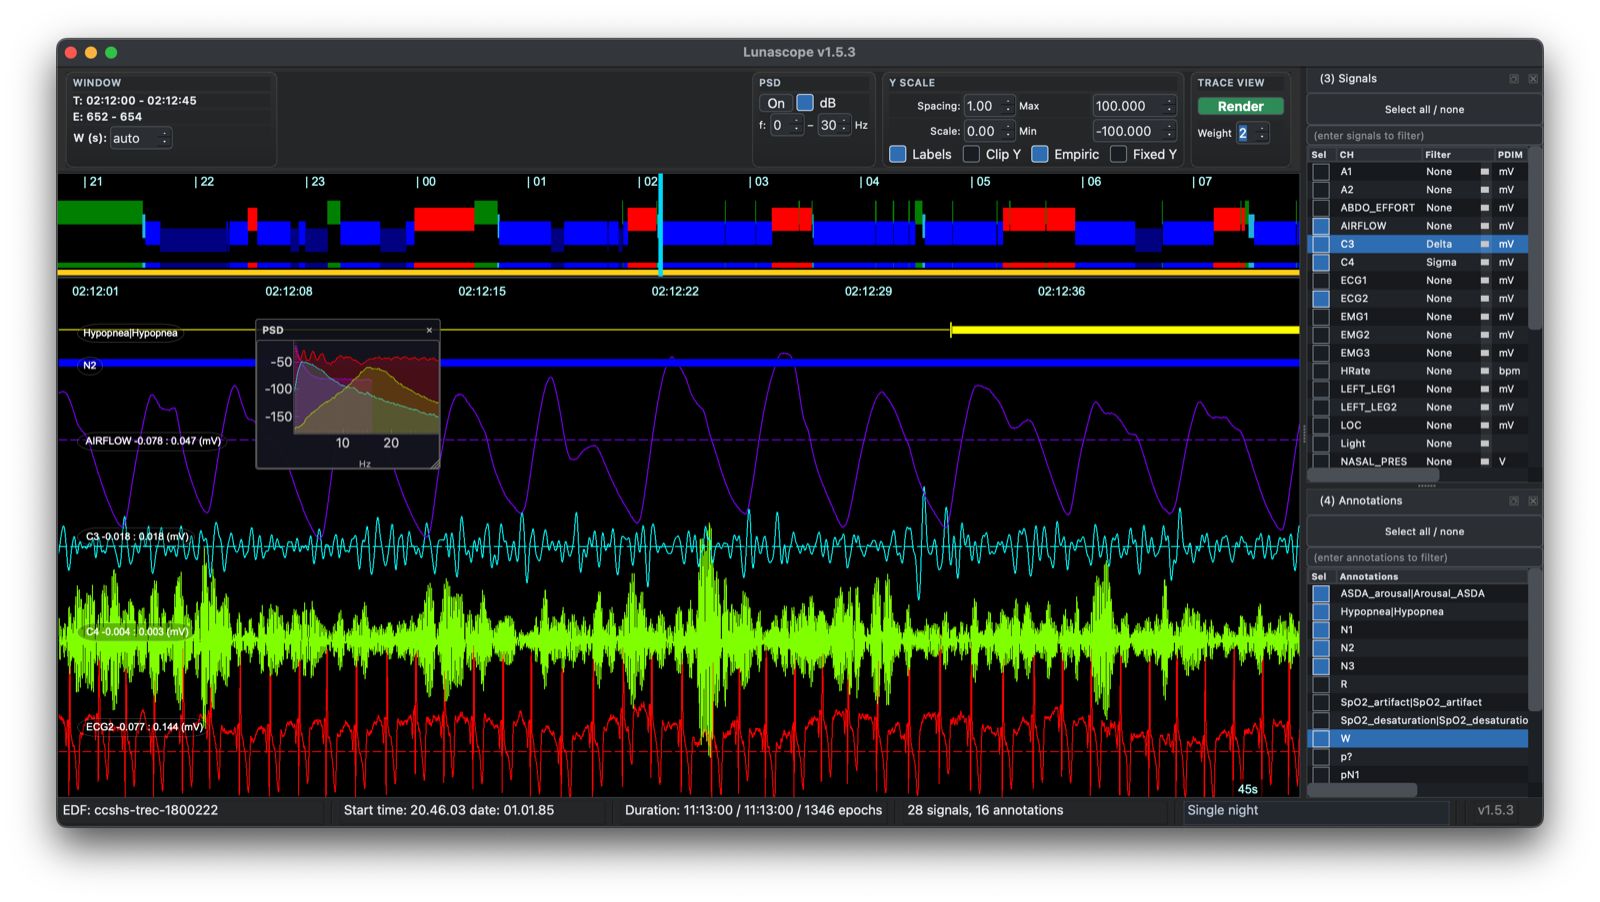Viewport: 1600px width, 902px height.
Task: Toggle the Labels checkbox
Action: (898, 154)
